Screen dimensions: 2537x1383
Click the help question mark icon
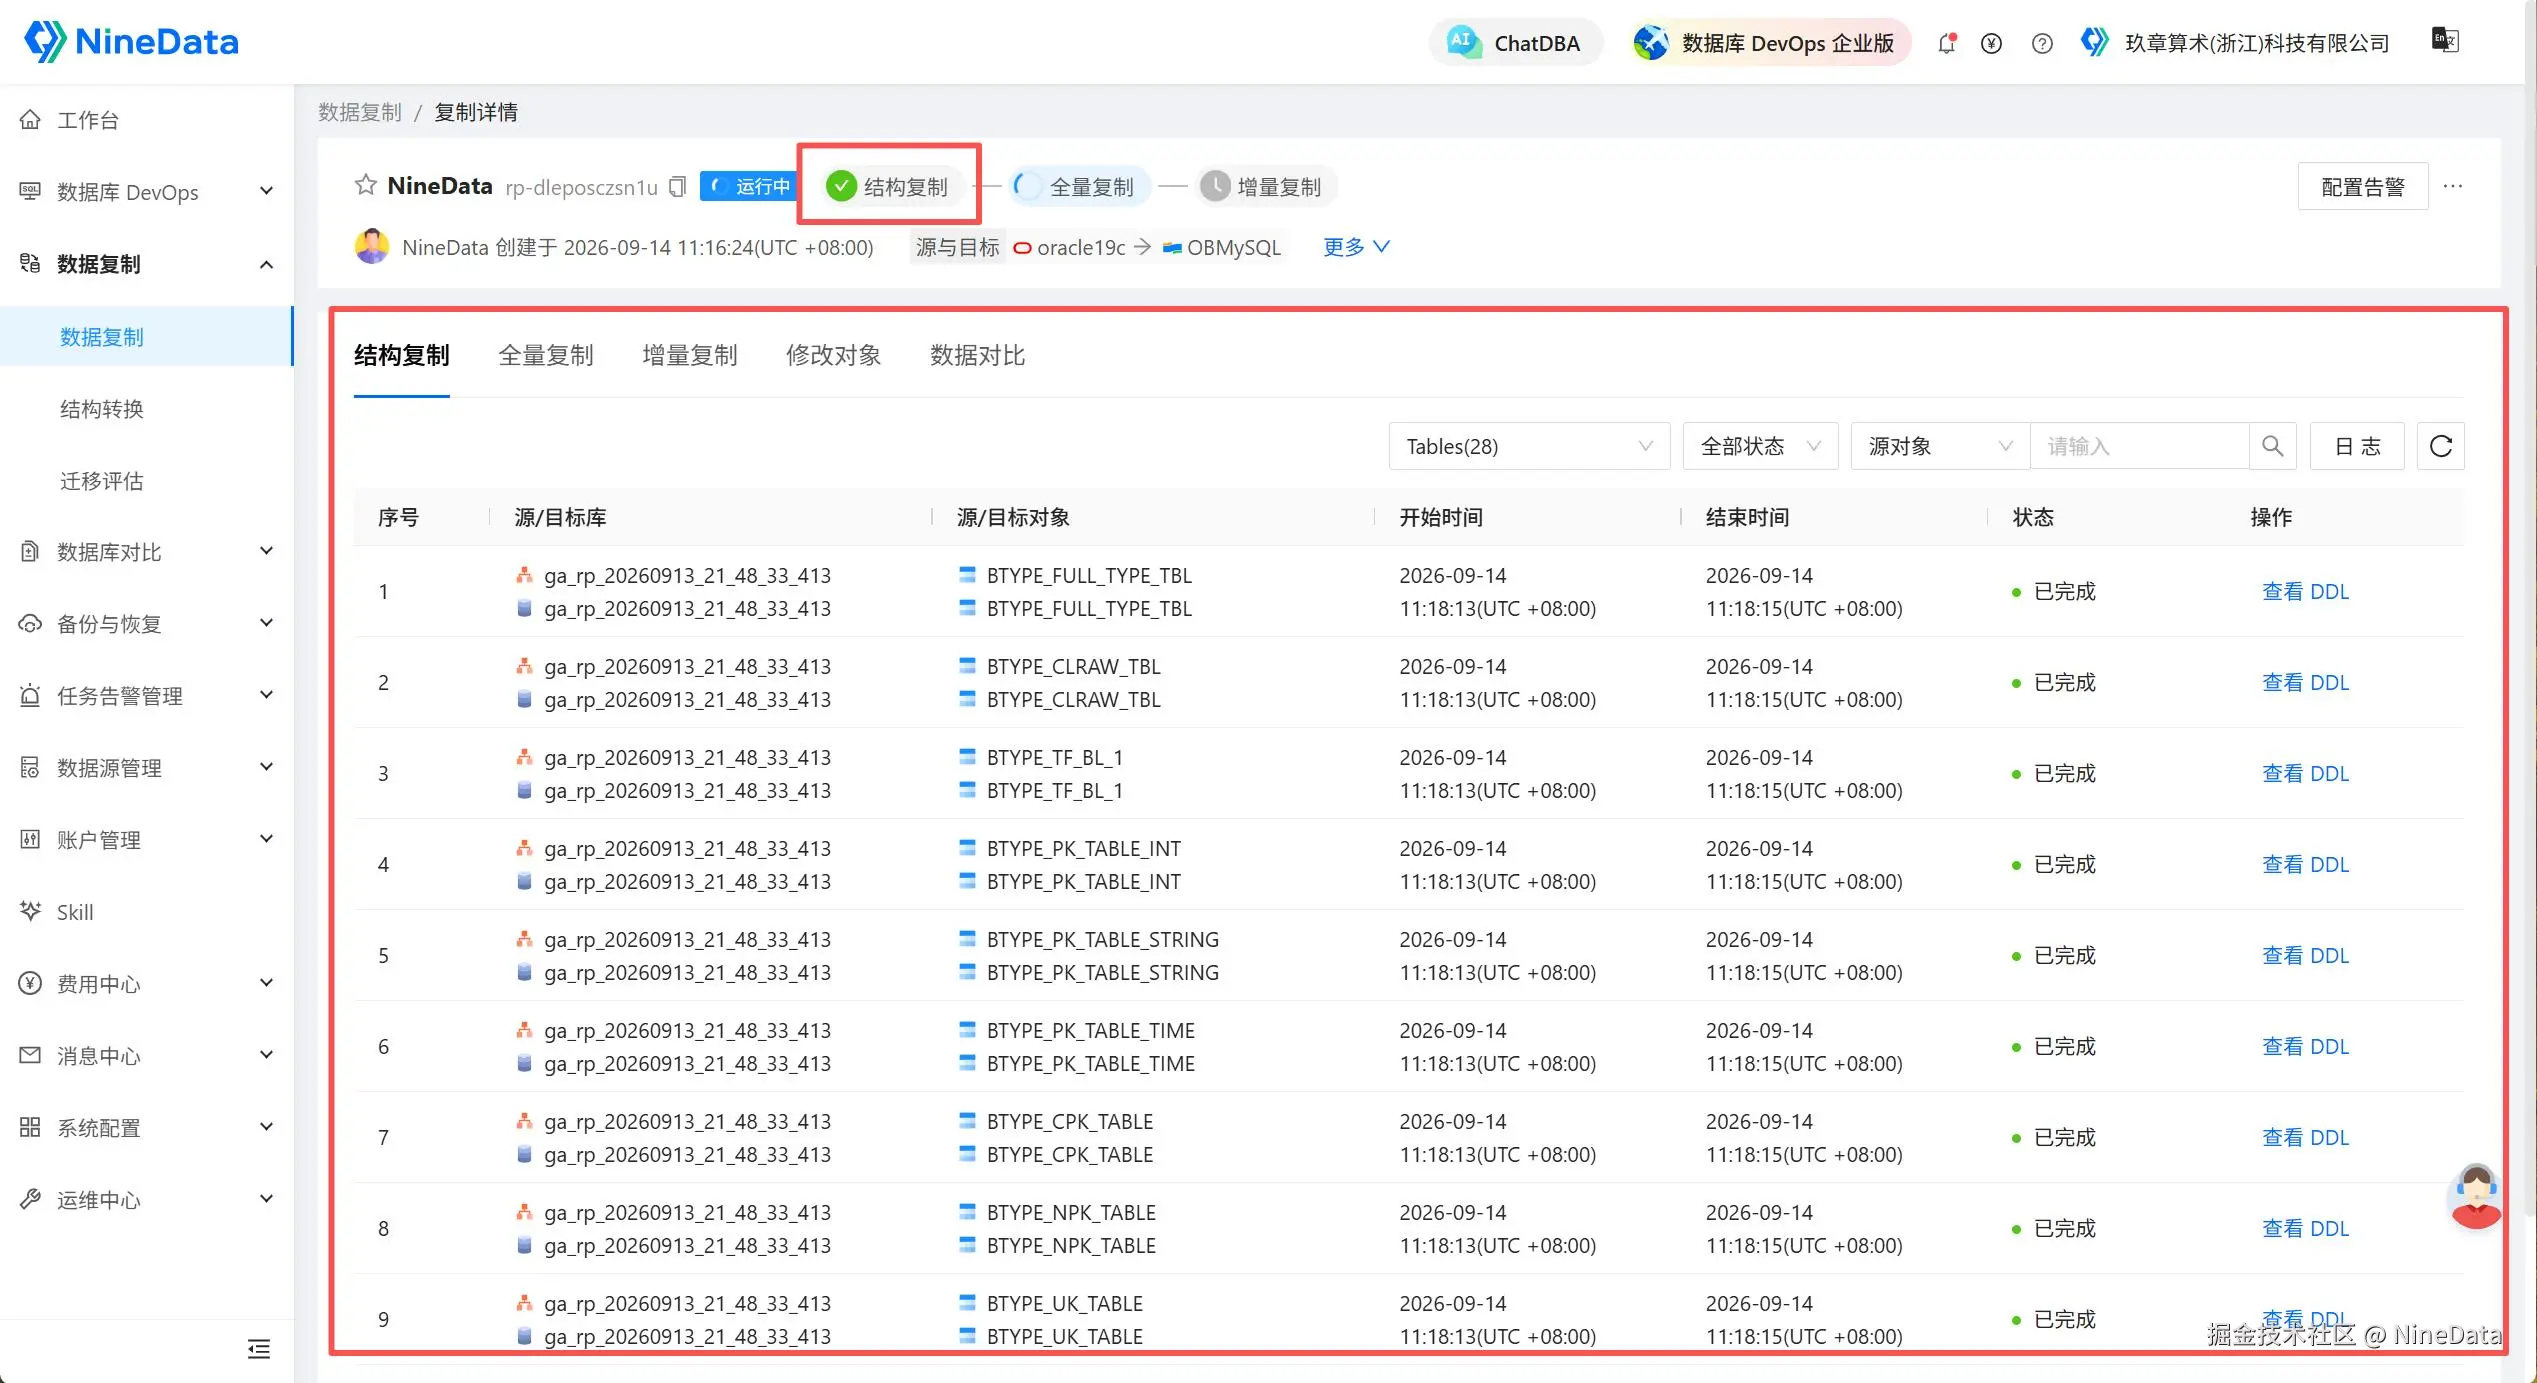point(2042,43)
